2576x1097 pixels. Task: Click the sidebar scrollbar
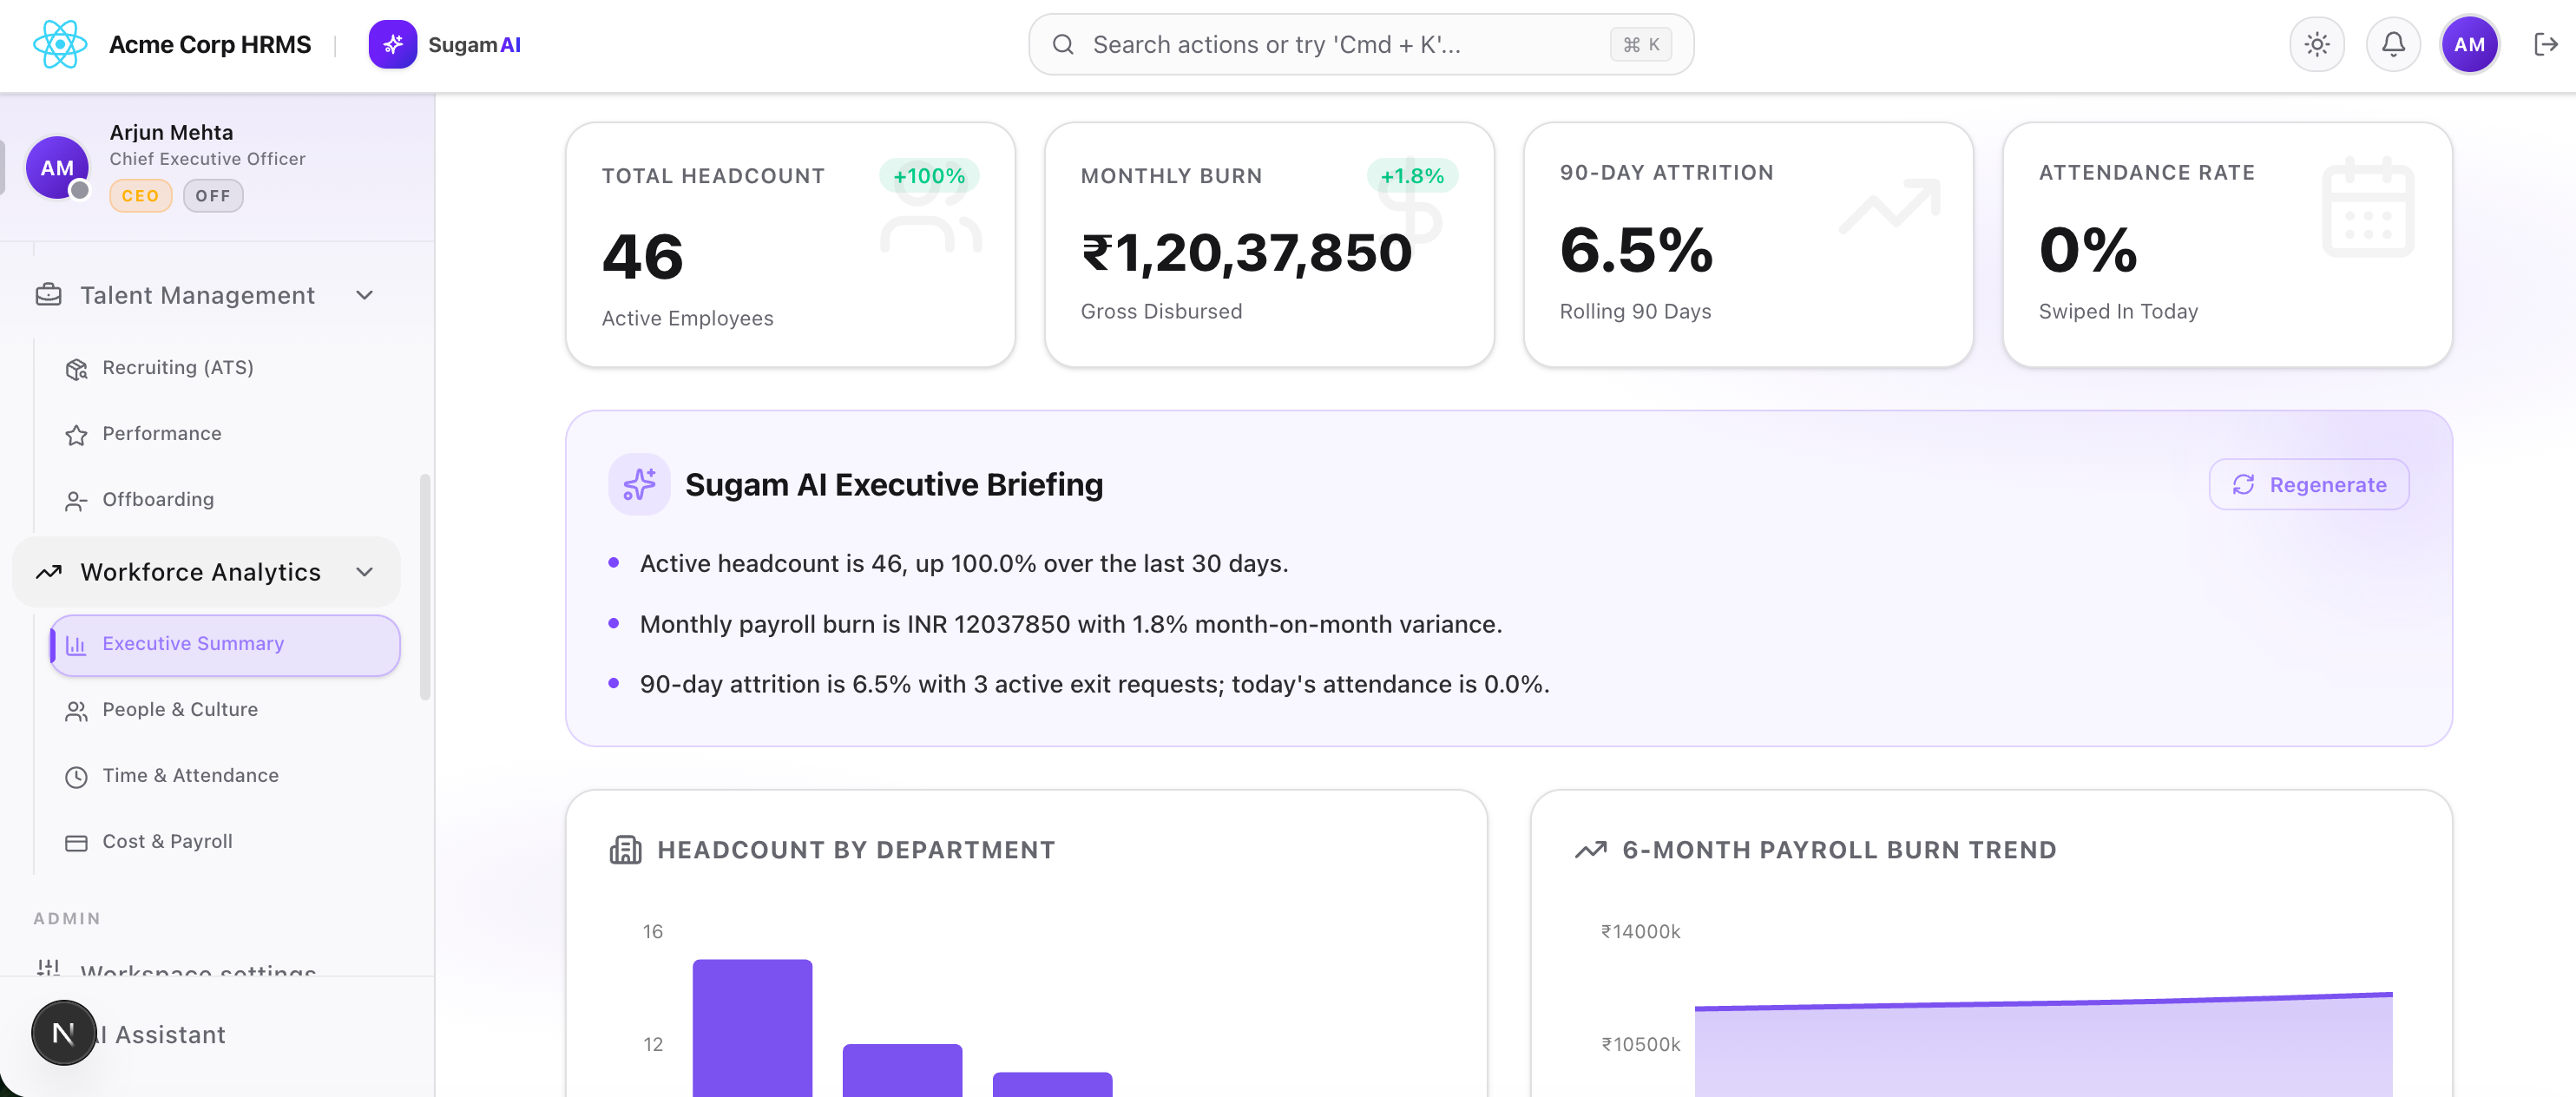pos(425,587)
